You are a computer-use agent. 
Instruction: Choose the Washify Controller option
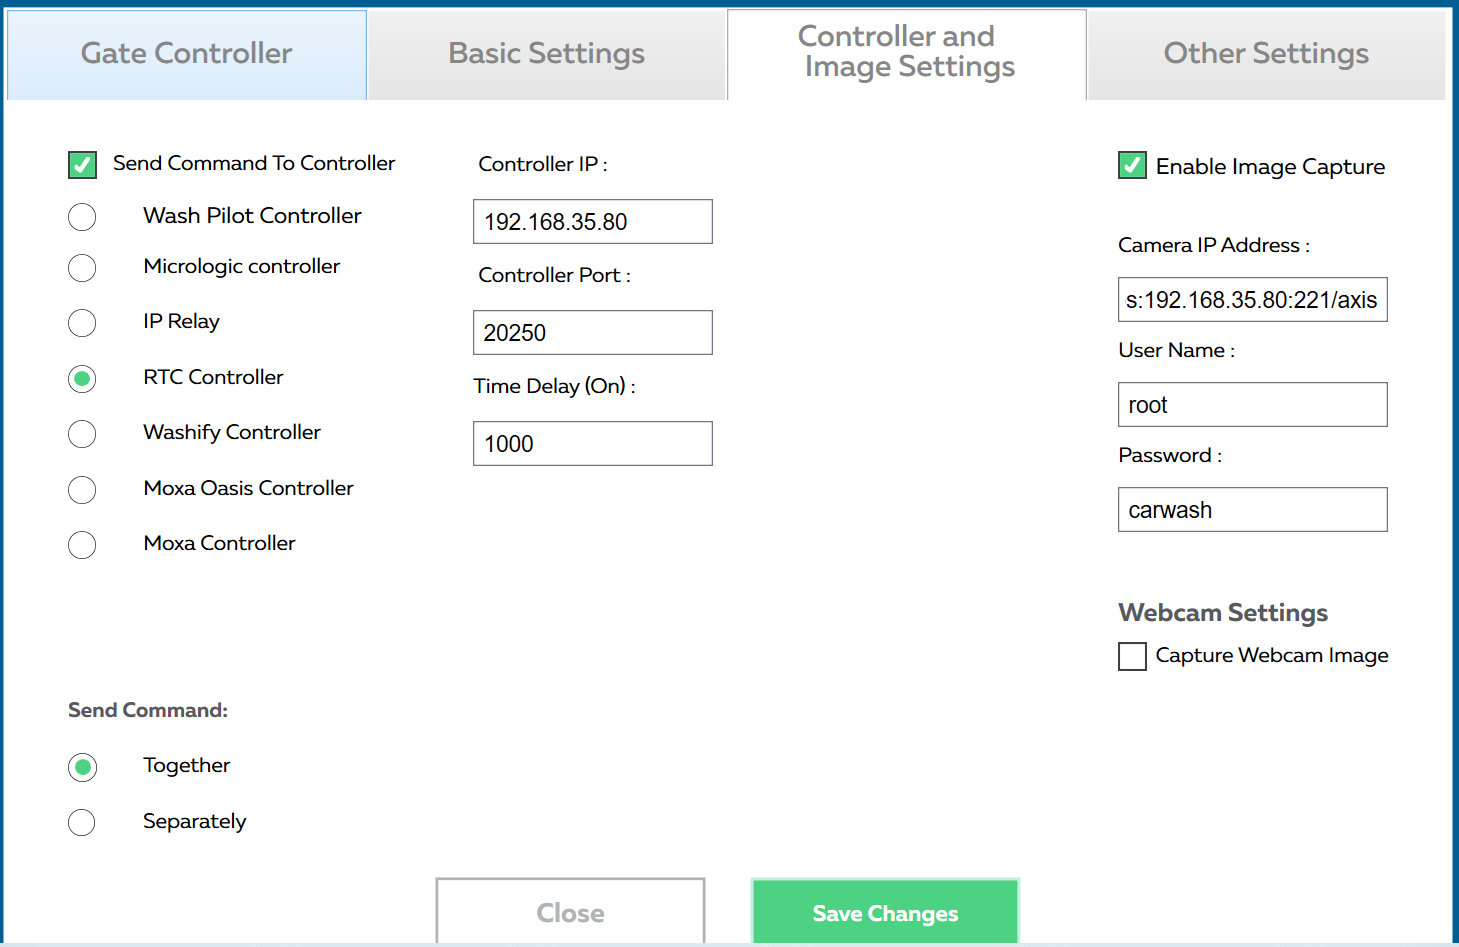coord(82,434)
